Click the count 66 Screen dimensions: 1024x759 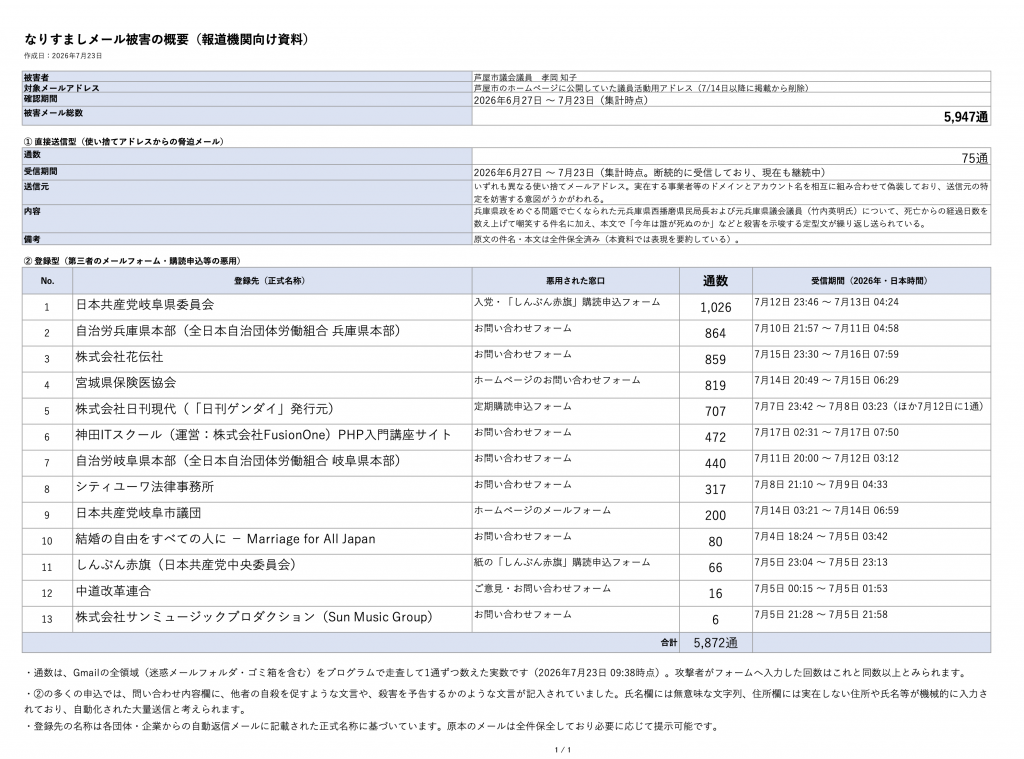click(715, 568)
